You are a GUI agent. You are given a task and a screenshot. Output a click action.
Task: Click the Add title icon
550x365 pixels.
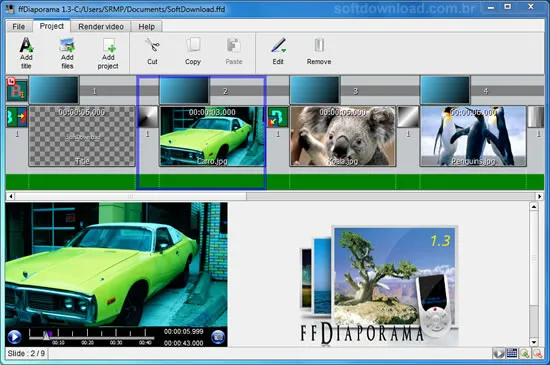pyautogui.click(x=26, y=46)
